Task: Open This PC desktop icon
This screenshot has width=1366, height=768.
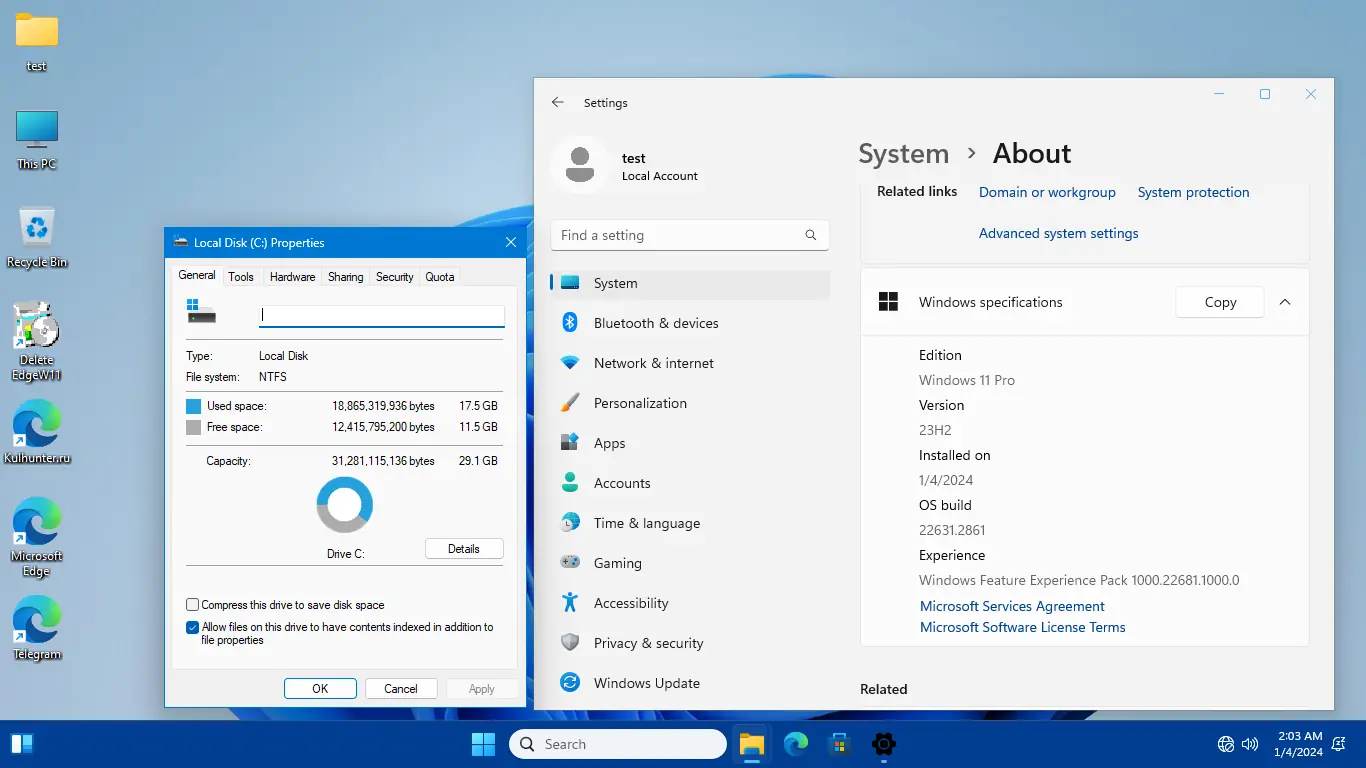Action: coord(37,139)
